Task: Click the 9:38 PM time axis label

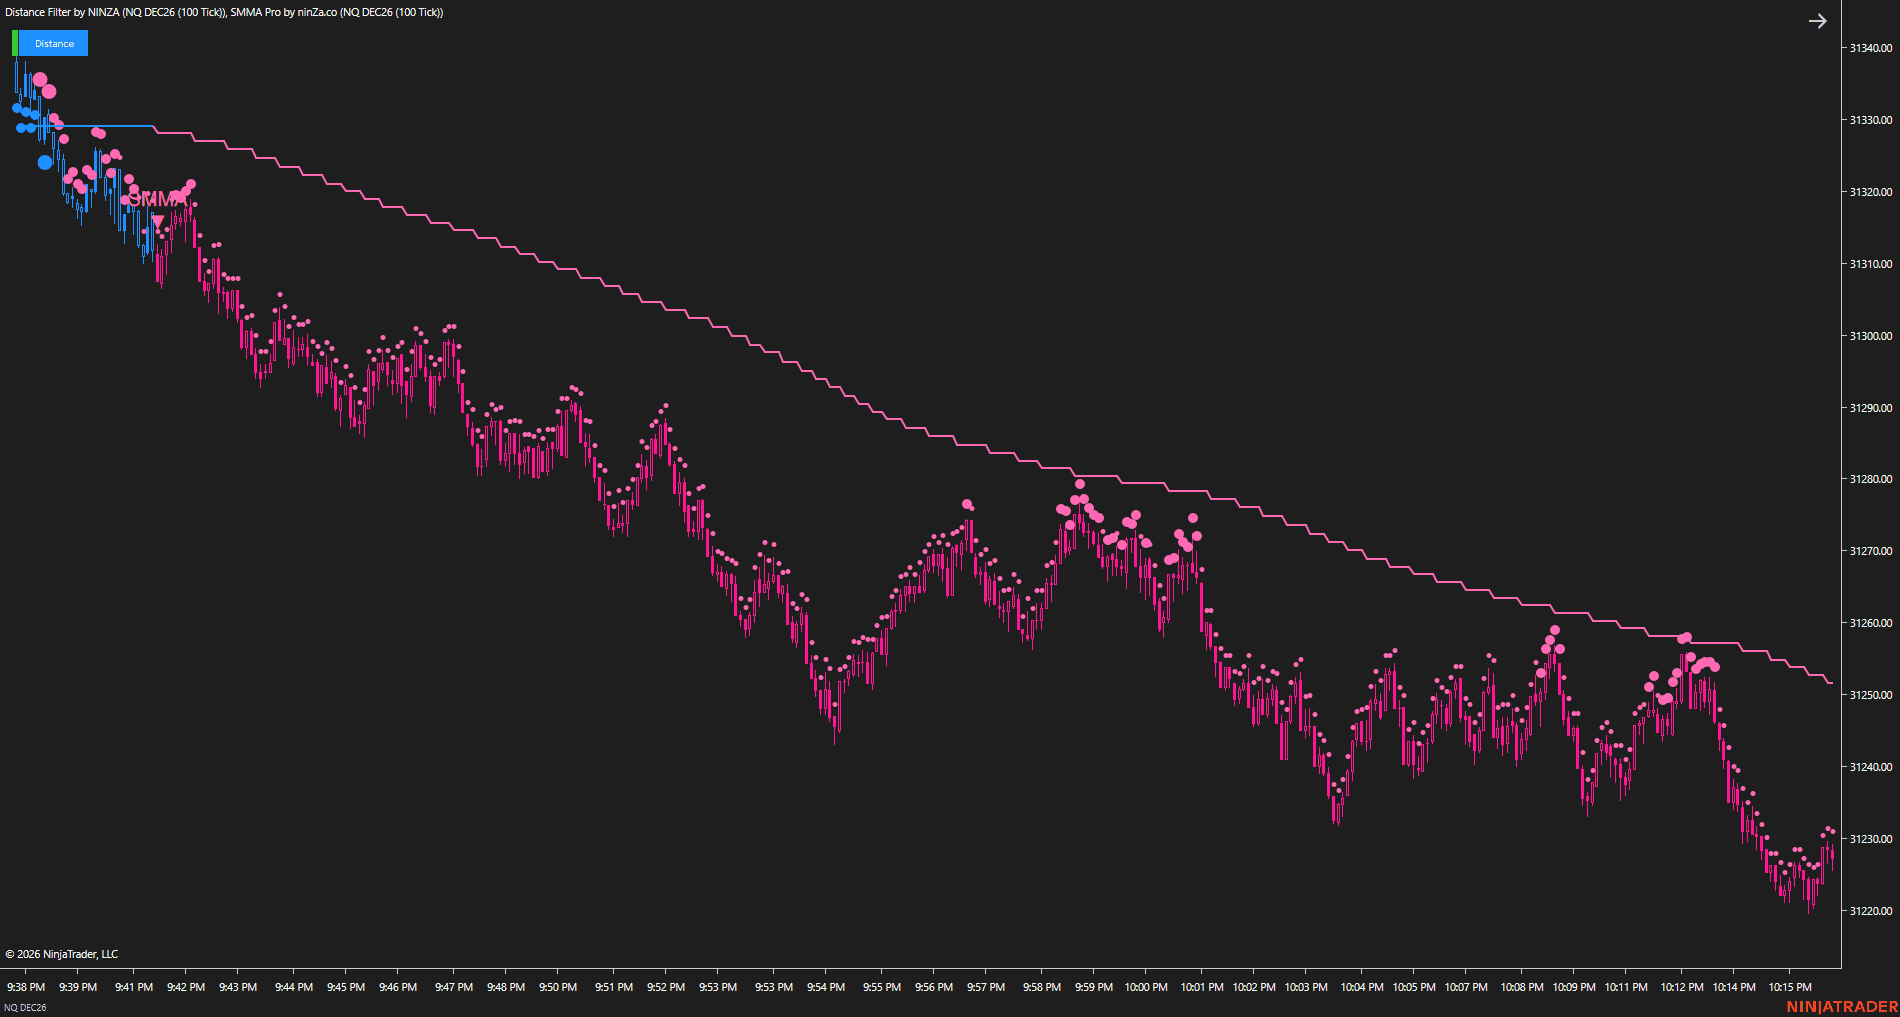Action: click(26, 987)
